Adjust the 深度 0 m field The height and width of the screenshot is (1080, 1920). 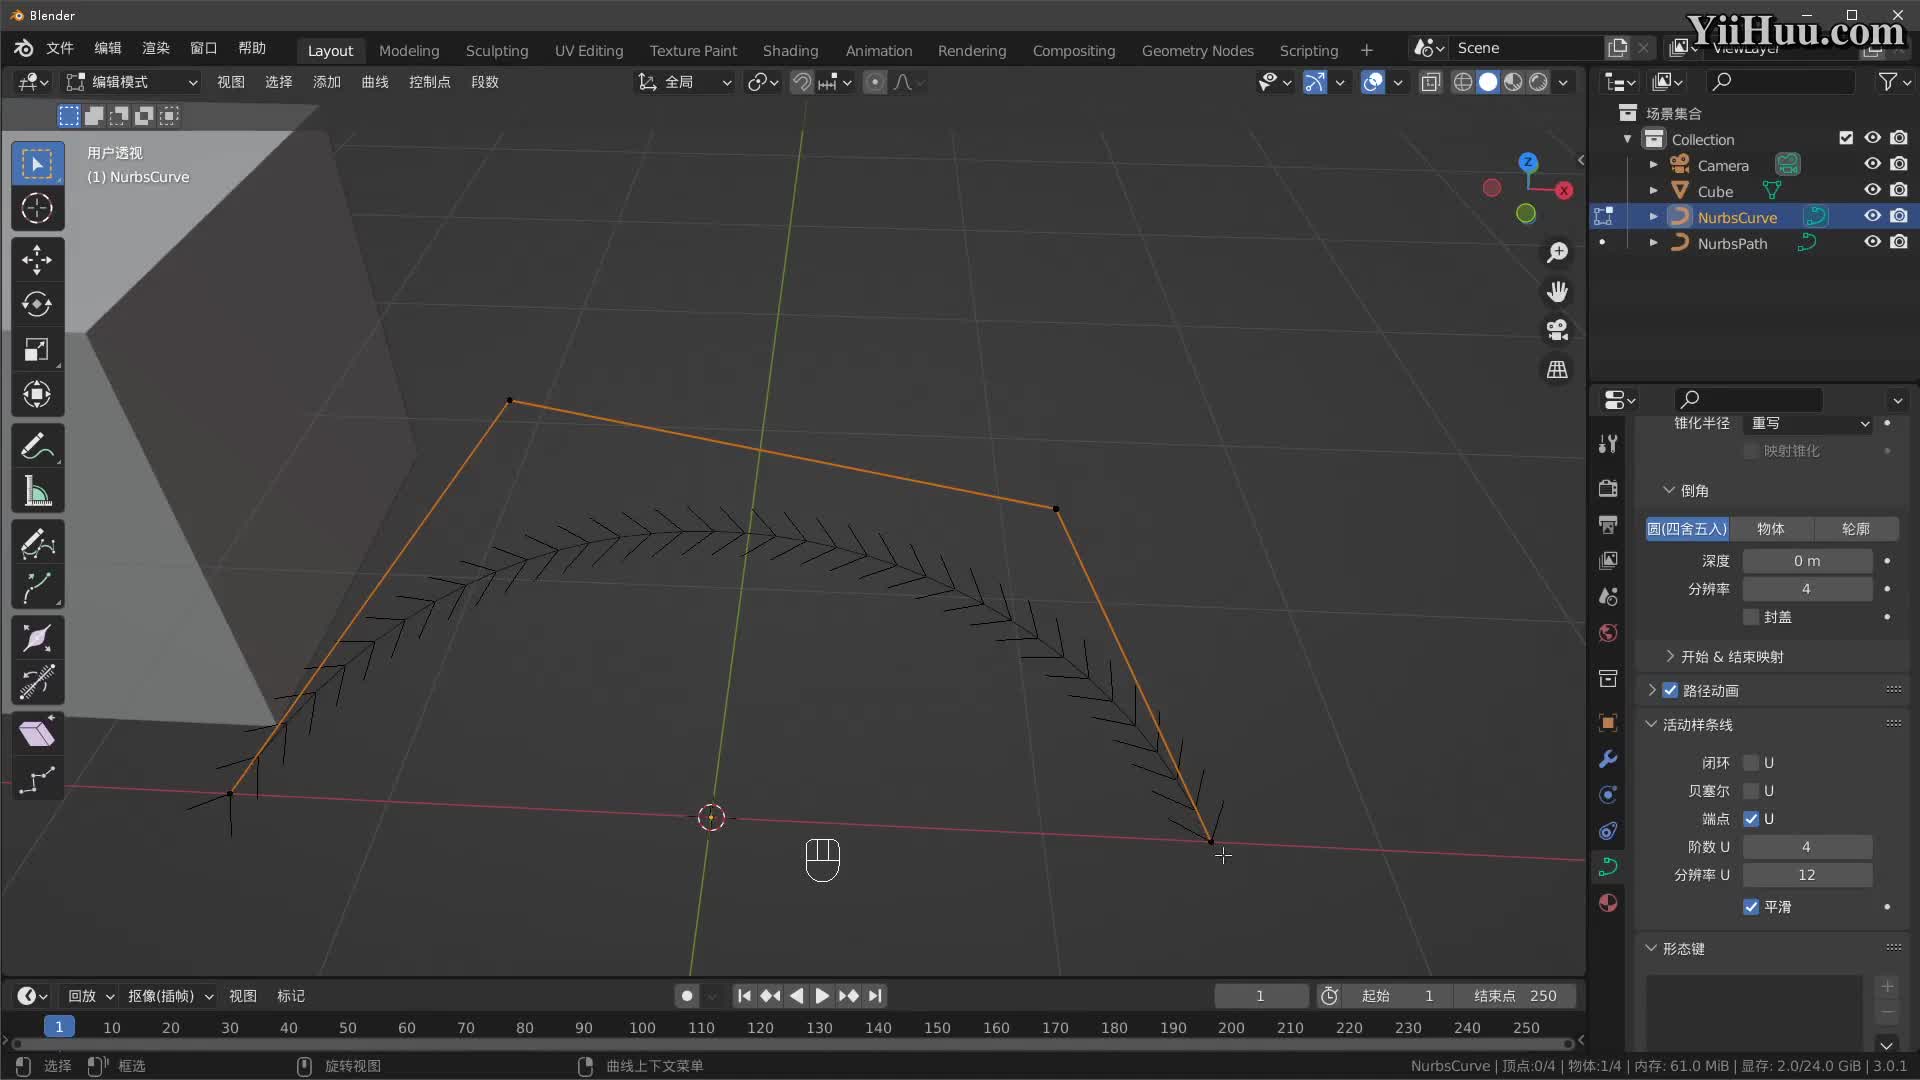[x=1807, y=561]
